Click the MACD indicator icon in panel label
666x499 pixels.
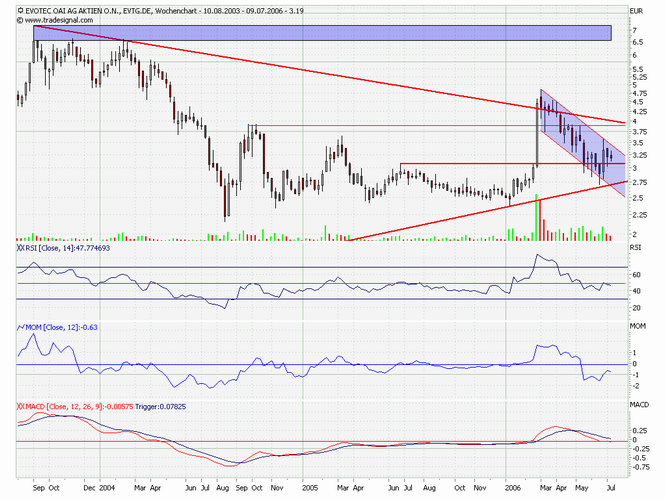tap(21, 407)
